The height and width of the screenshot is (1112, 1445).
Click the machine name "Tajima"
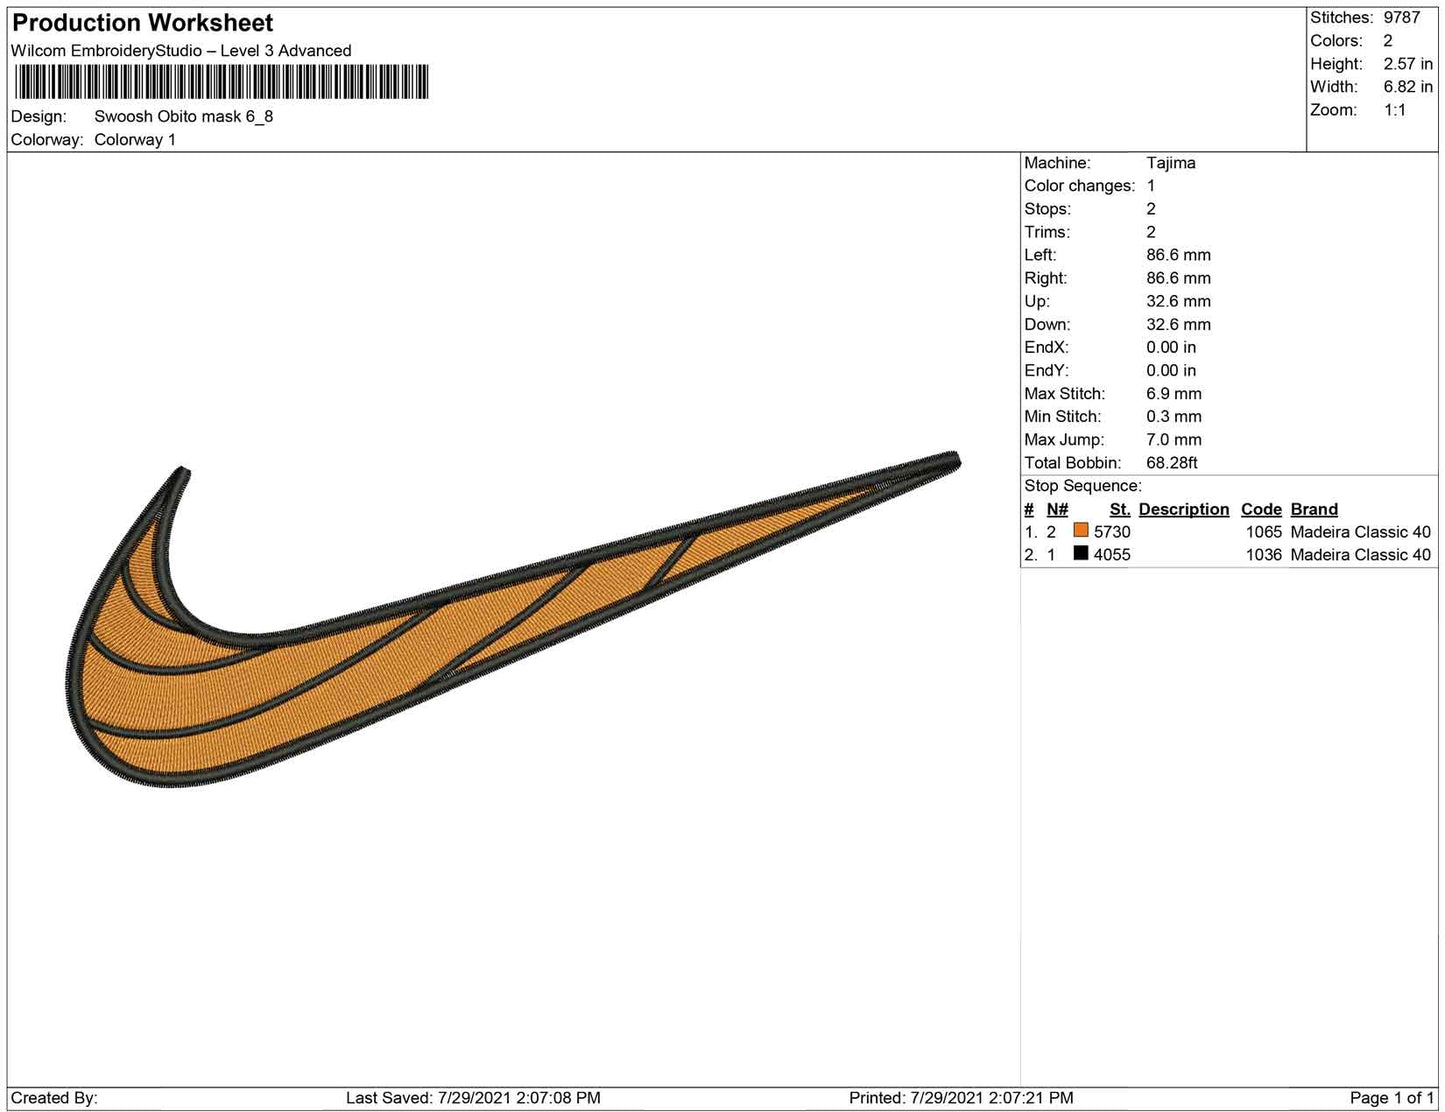(1171, 163)
